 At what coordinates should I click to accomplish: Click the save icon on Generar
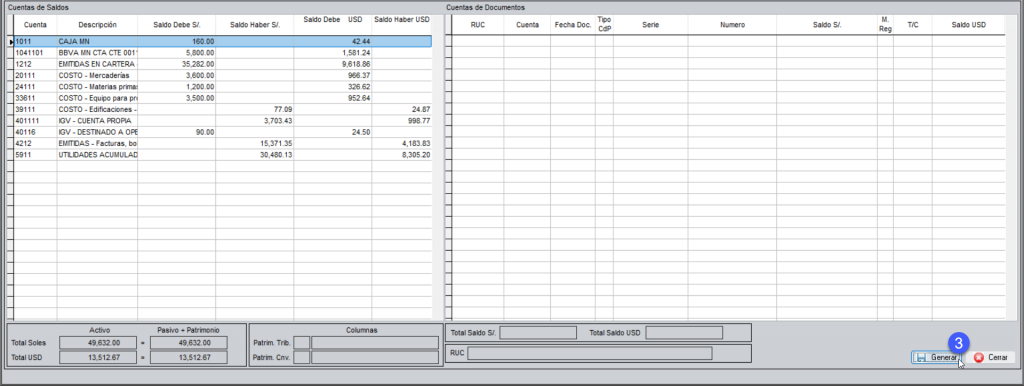pyautogui.click(x=921, y=358)
